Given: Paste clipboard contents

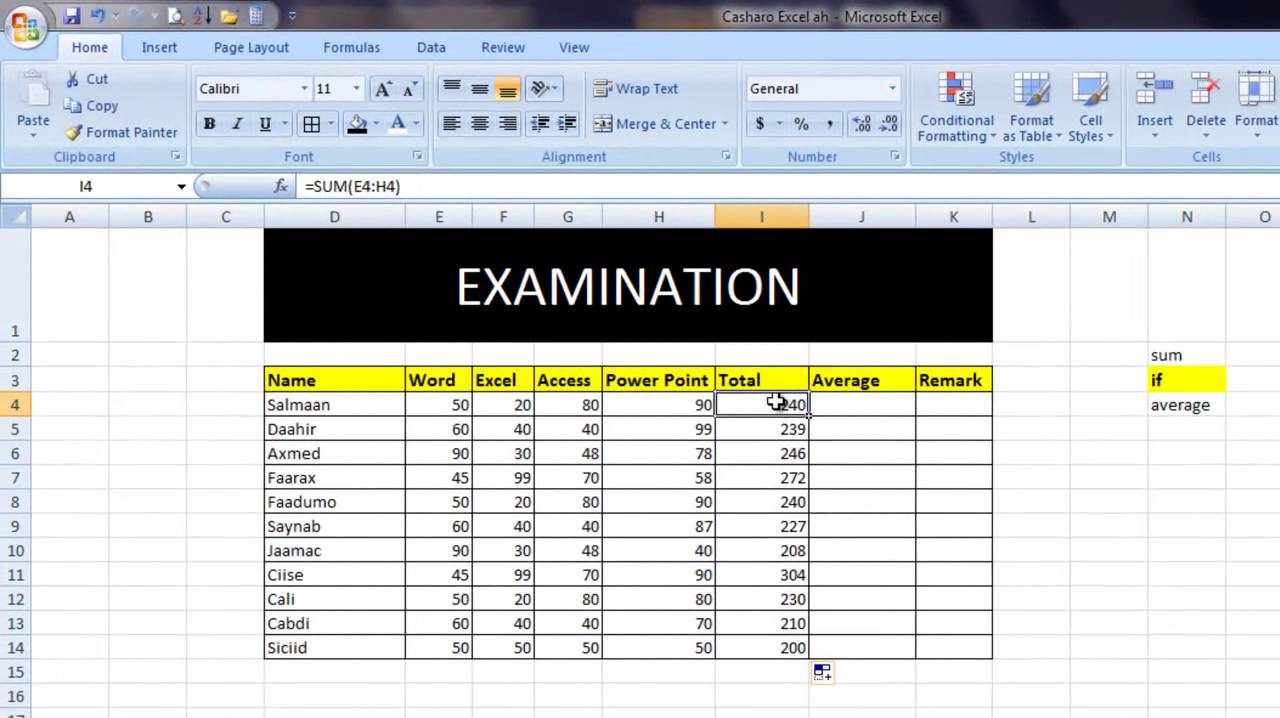Looking at the screenshot, I should coord(33,103).
